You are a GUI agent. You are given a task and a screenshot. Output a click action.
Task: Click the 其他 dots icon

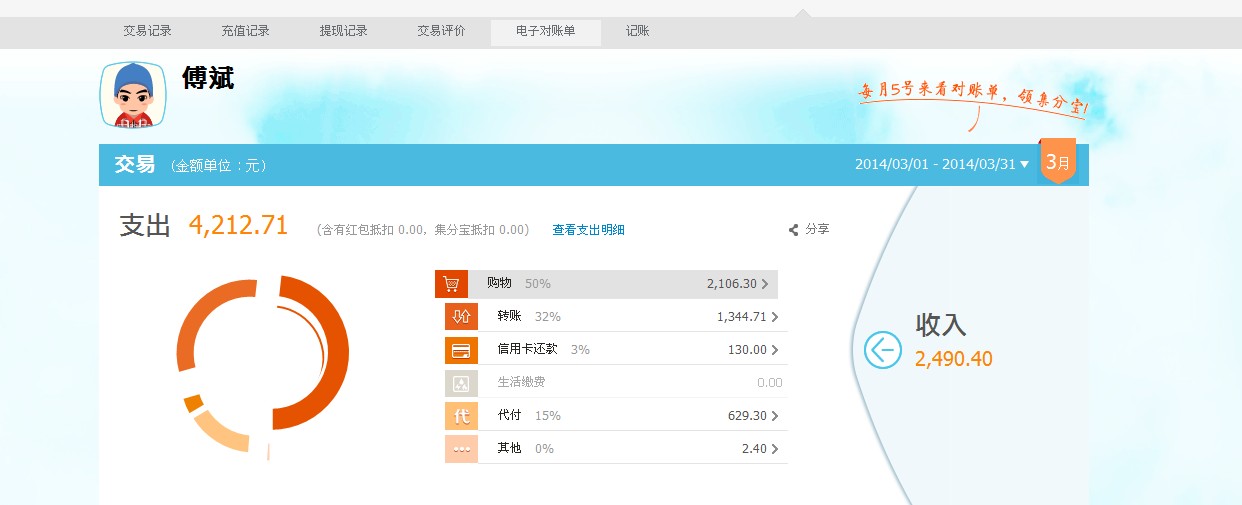[x=461, y=449]
